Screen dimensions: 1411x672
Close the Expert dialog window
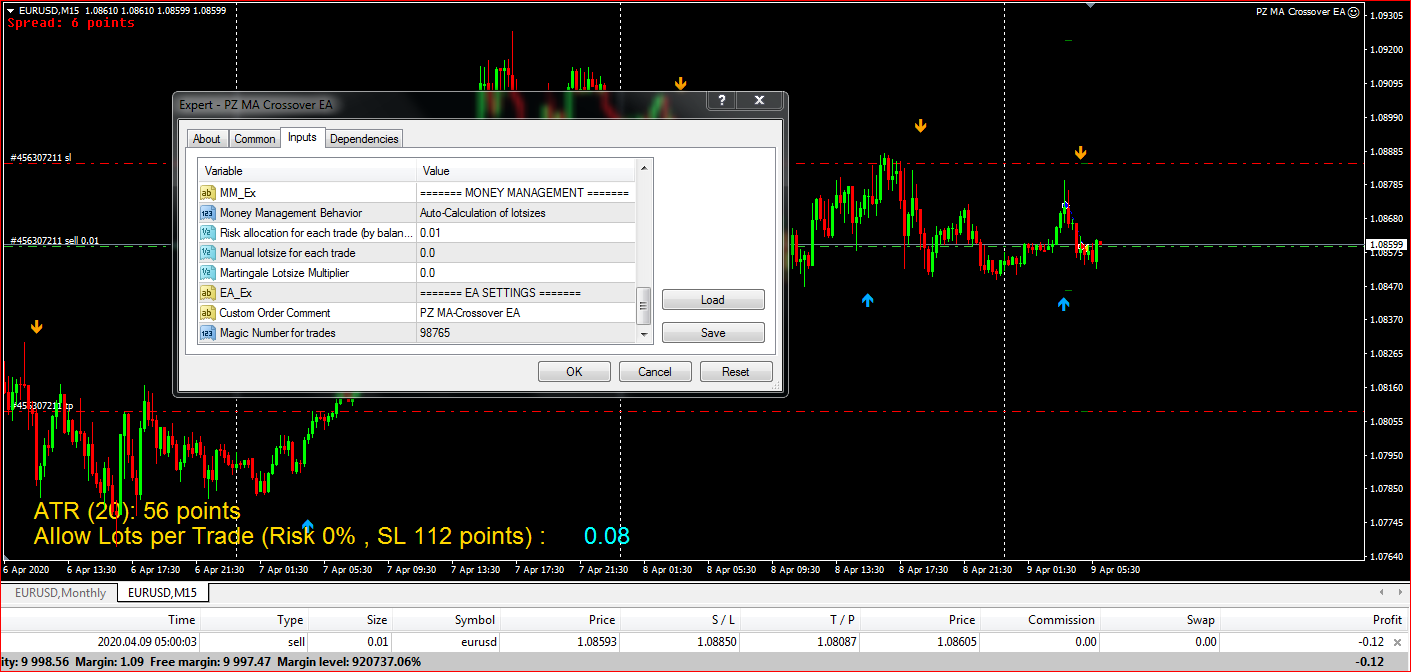coord(759,100)
